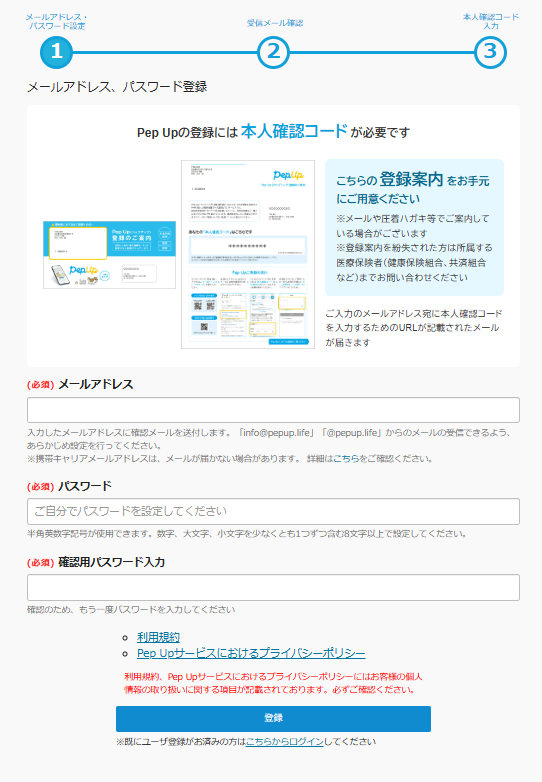Viewport: 542px width, 782px height.
Task: Click the step 2 circle icon
Action: pos(273,52)
